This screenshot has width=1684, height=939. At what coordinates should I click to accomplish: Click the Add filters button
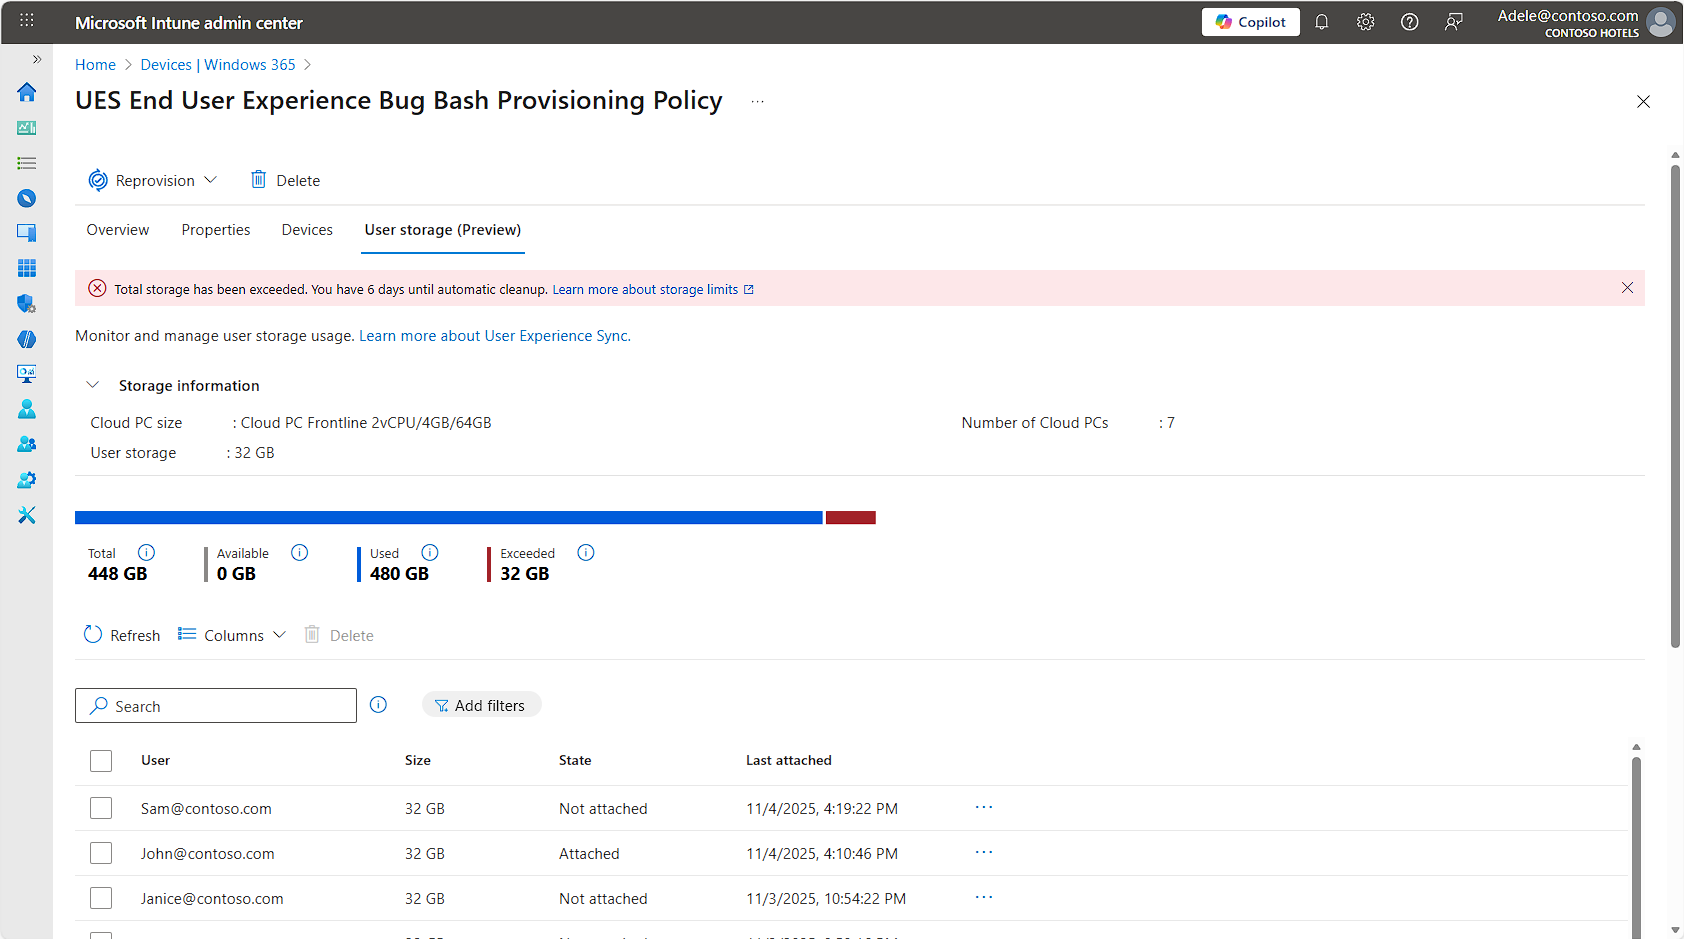pos(481,704)
